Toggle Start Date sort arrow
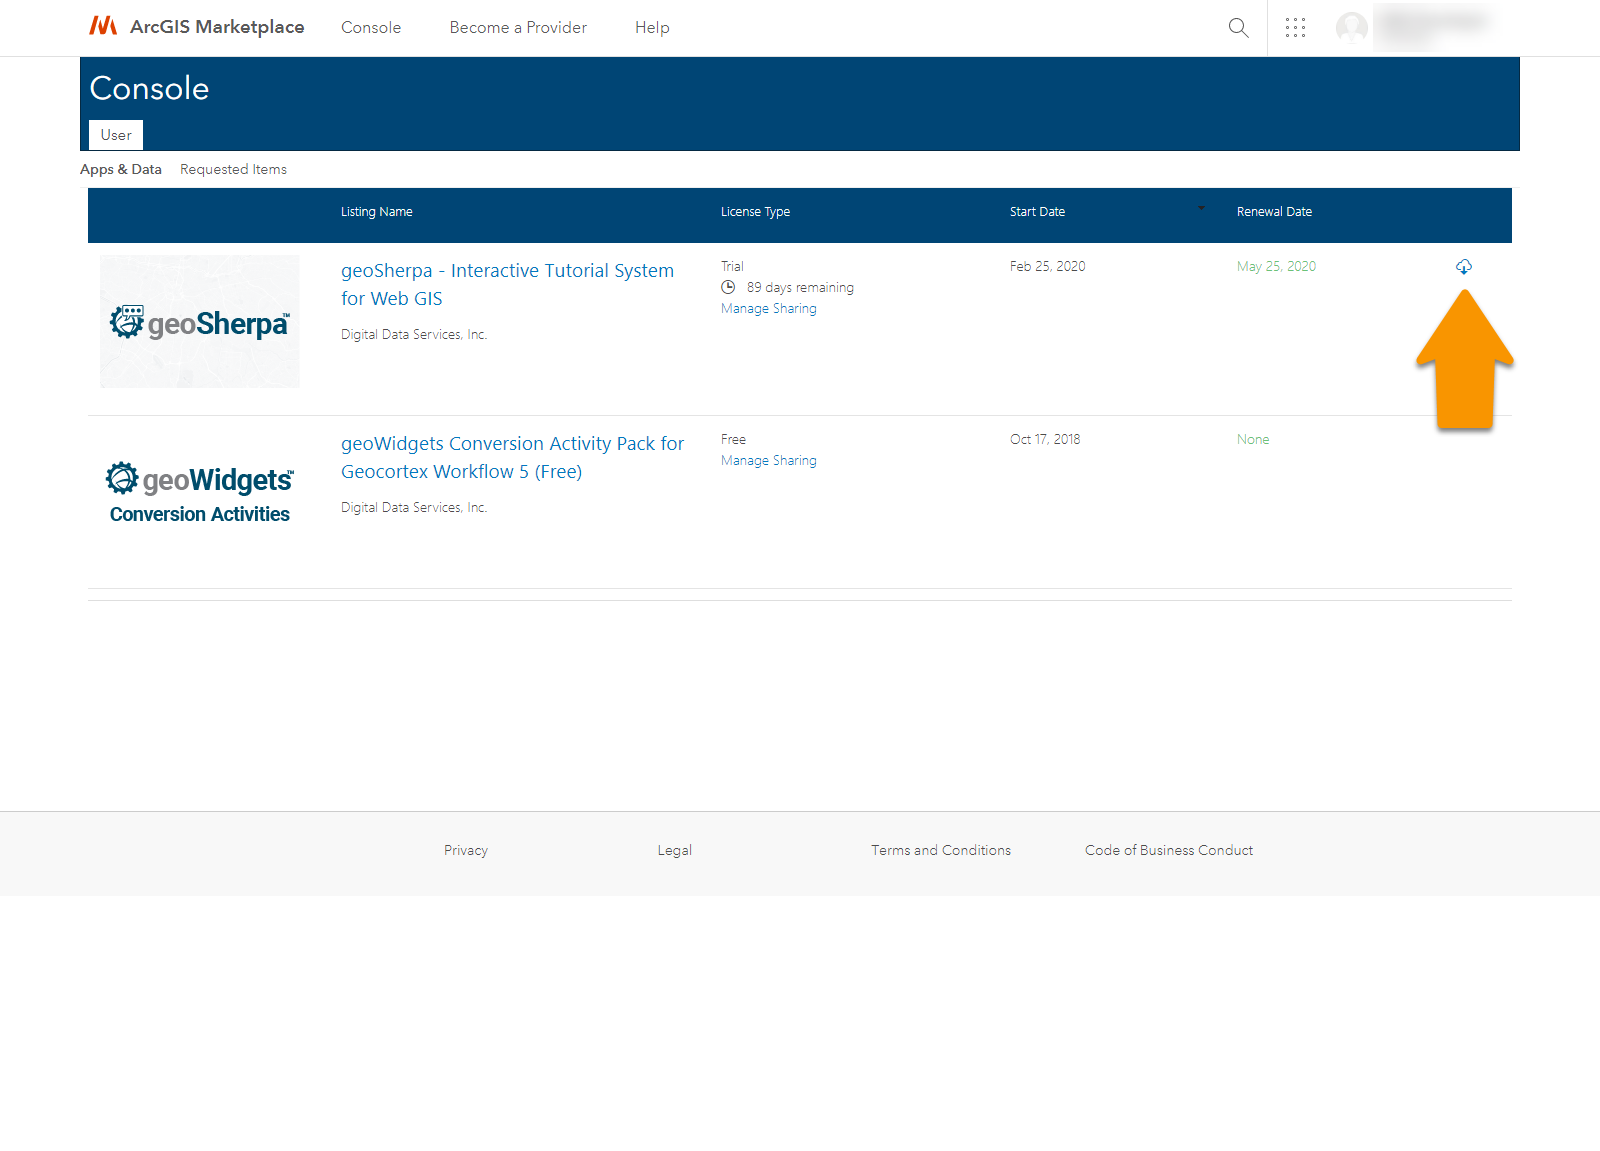1600x1151 pixels. [1201, 208]
